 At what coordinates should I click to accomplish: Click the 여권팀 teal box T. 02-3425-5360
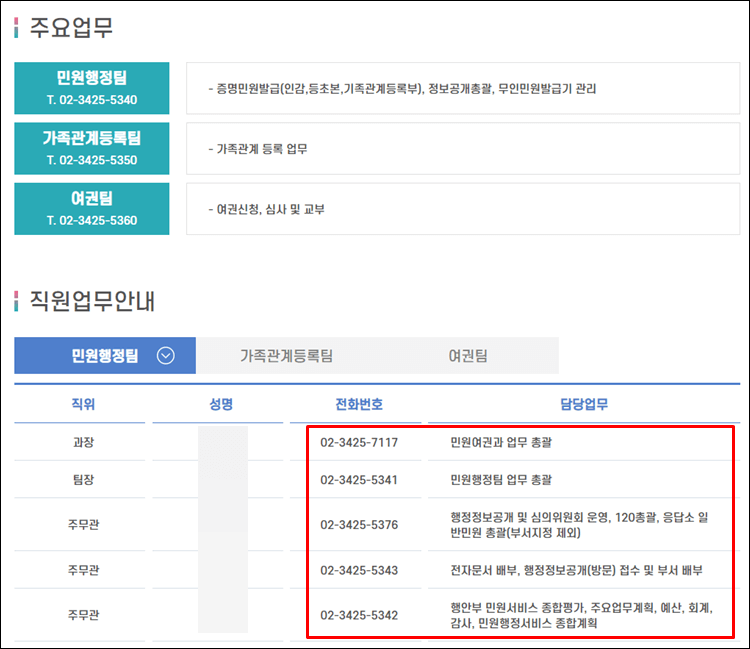coord(92,209)
